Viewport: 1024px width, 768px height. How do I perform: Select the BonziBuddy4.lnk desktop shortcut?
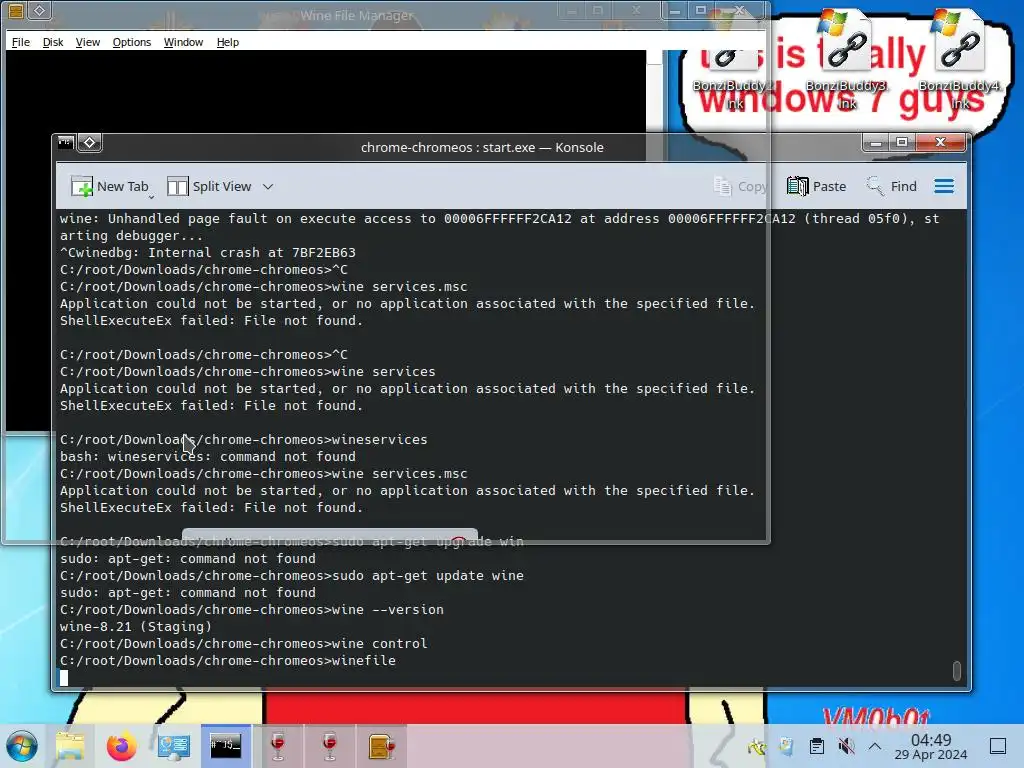click(959, 60)
